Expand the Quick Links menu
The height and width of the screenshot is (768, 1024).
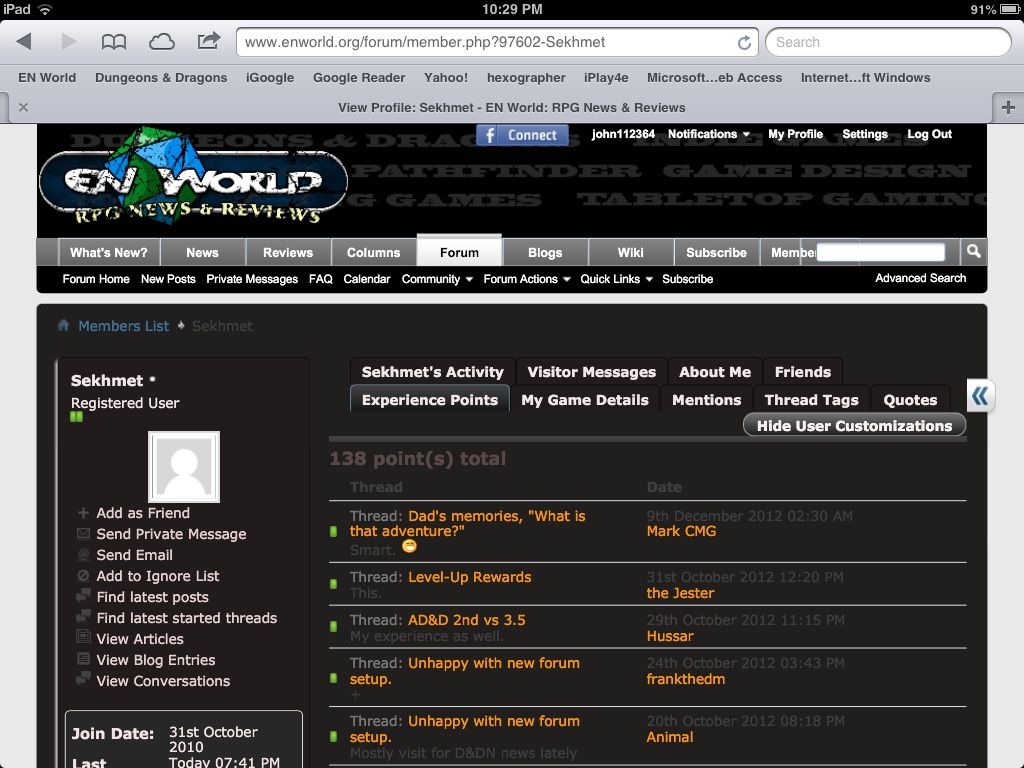(616, 279)
